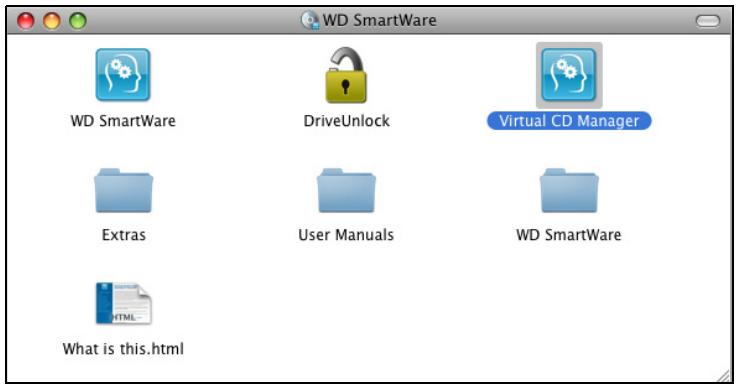
Task: Toggle the toolbar with the pill button
Action: (x=708, y=21)
